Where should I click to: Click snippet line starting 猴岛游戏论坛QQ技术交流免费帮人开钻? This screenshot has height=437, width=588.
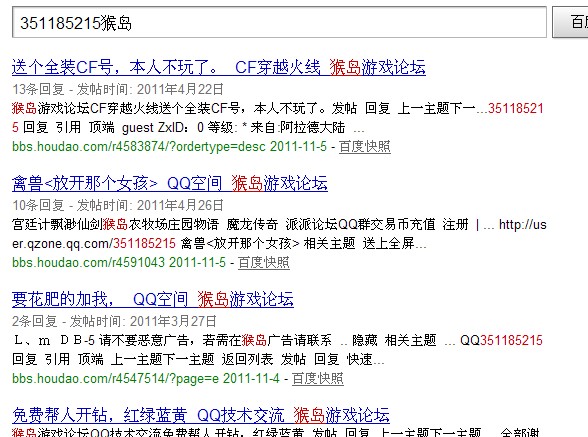coord(276,432)
